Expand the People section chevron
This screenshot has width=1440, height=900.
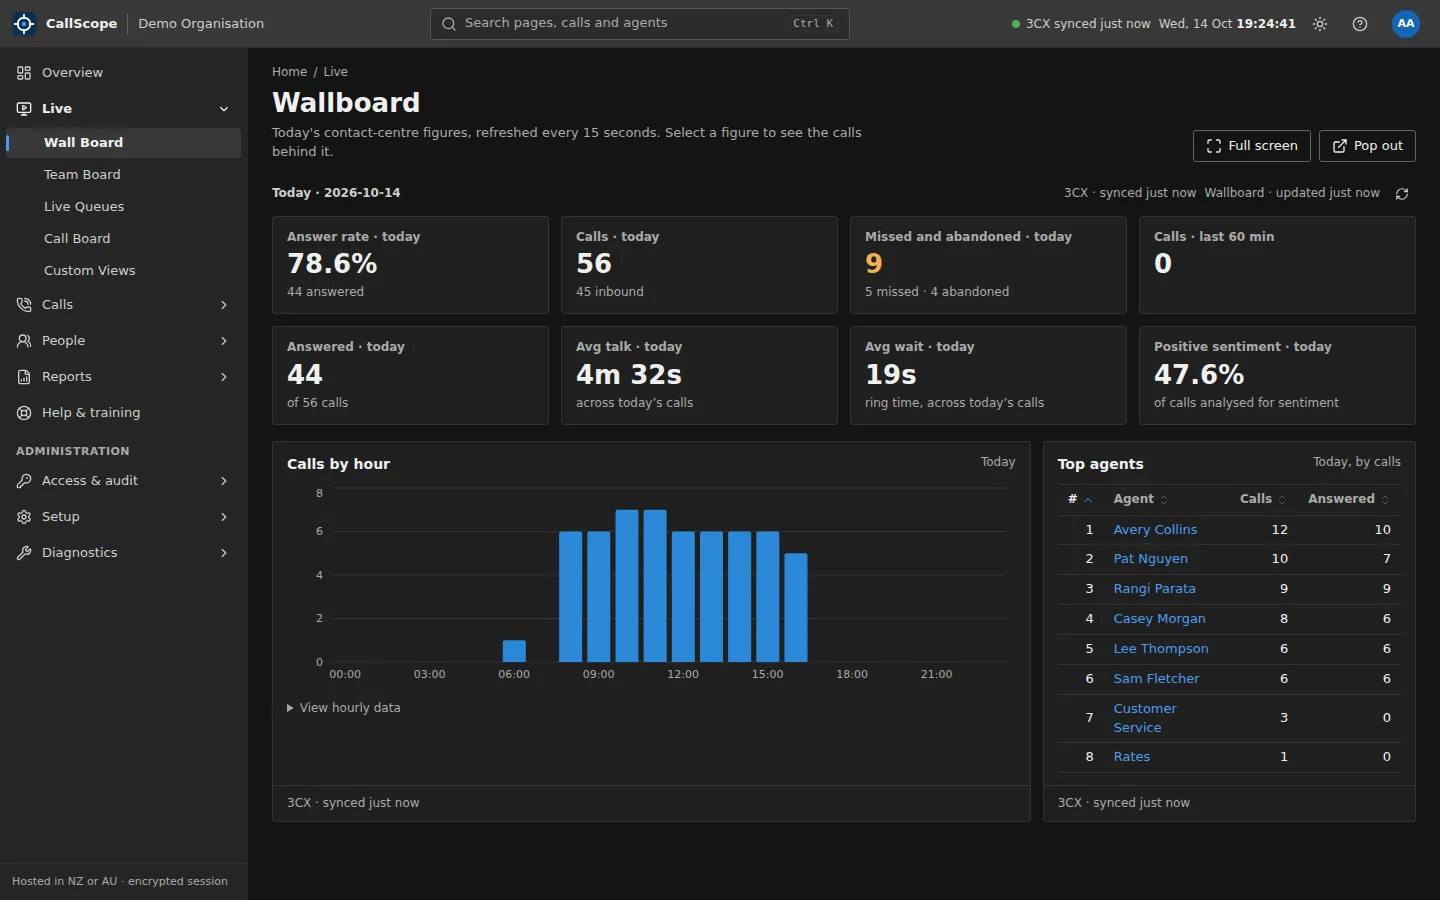pyautogui.click(x=224, y=341)
